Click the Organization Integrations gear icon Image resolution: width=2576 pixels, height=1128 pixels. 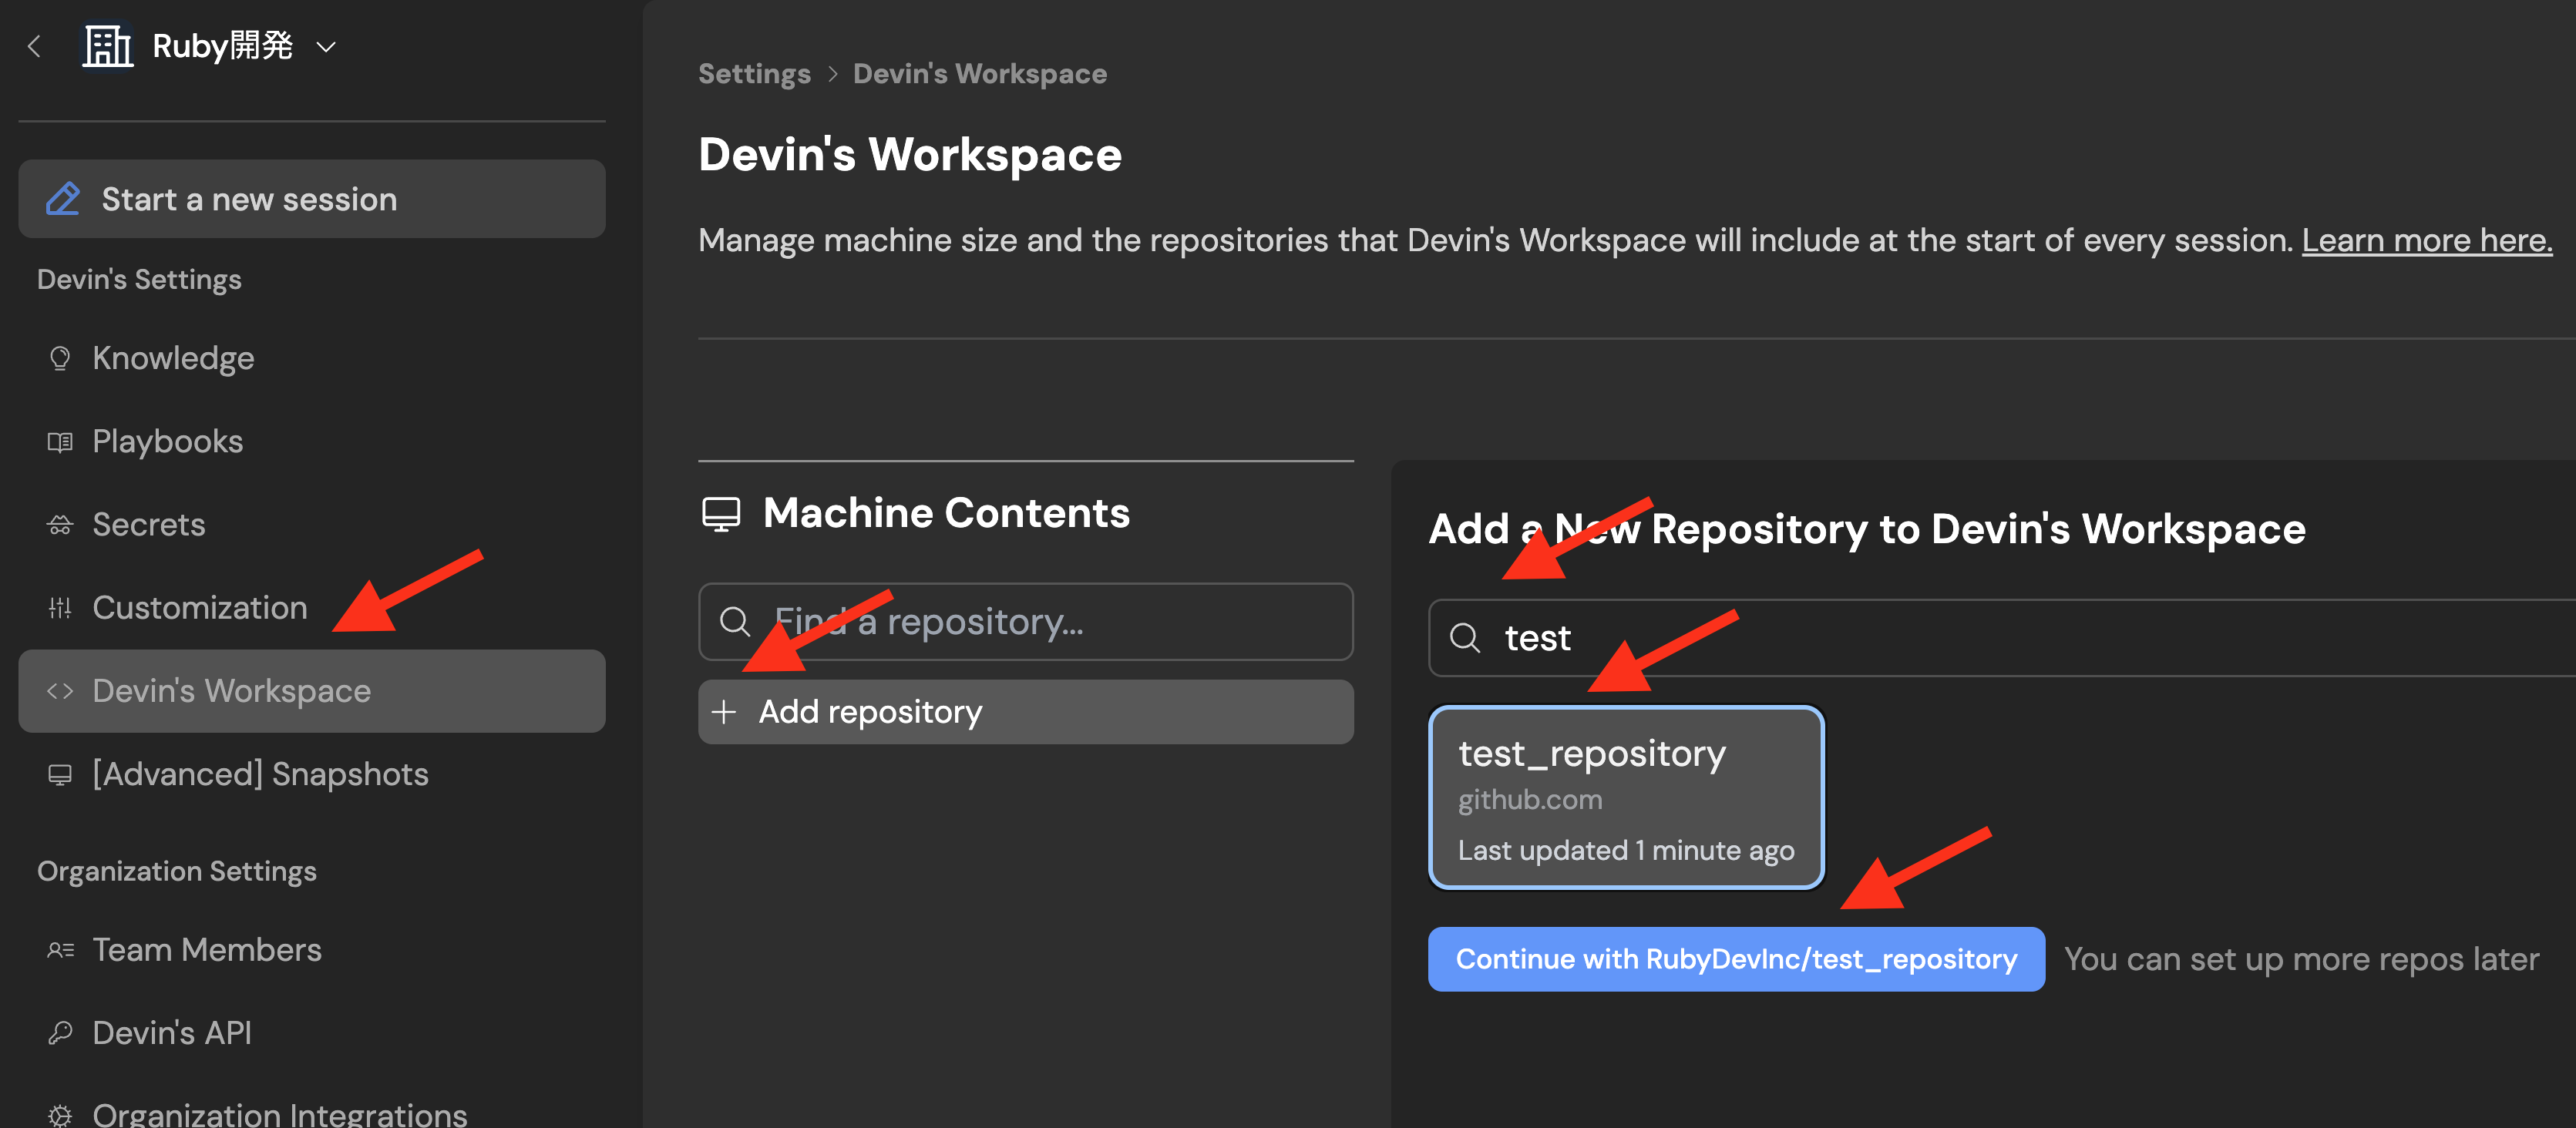pyautogui.click(x=60, y=1114)
